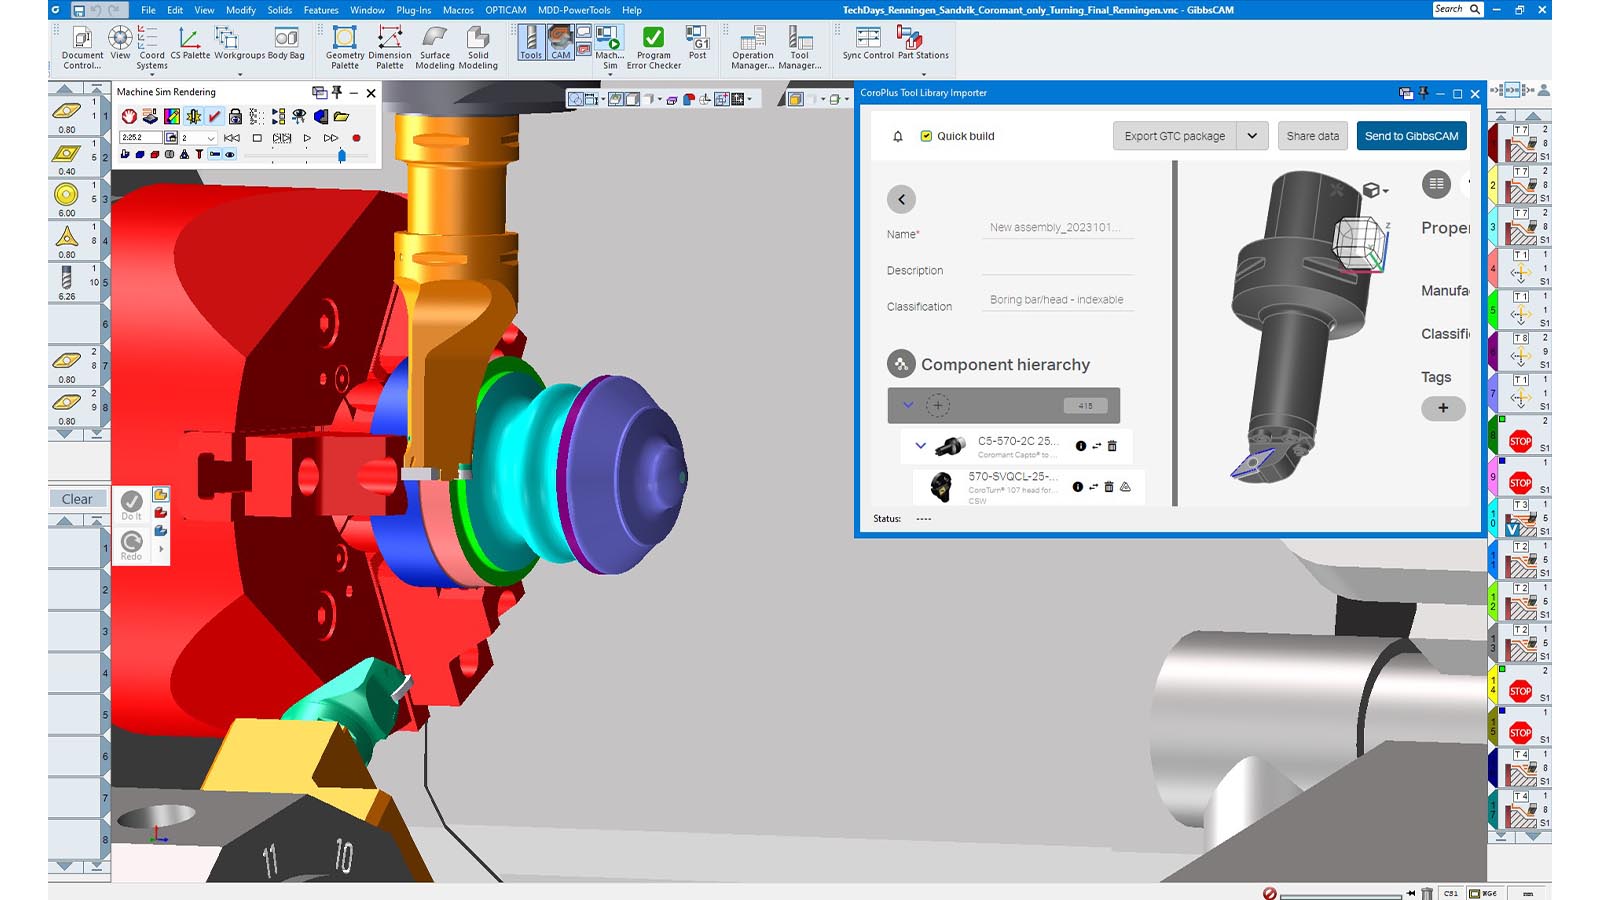The height and width of the screenshot is (900, 1600).
Task: Click Export GTC package button
Action: click(x=1174, y=136)
